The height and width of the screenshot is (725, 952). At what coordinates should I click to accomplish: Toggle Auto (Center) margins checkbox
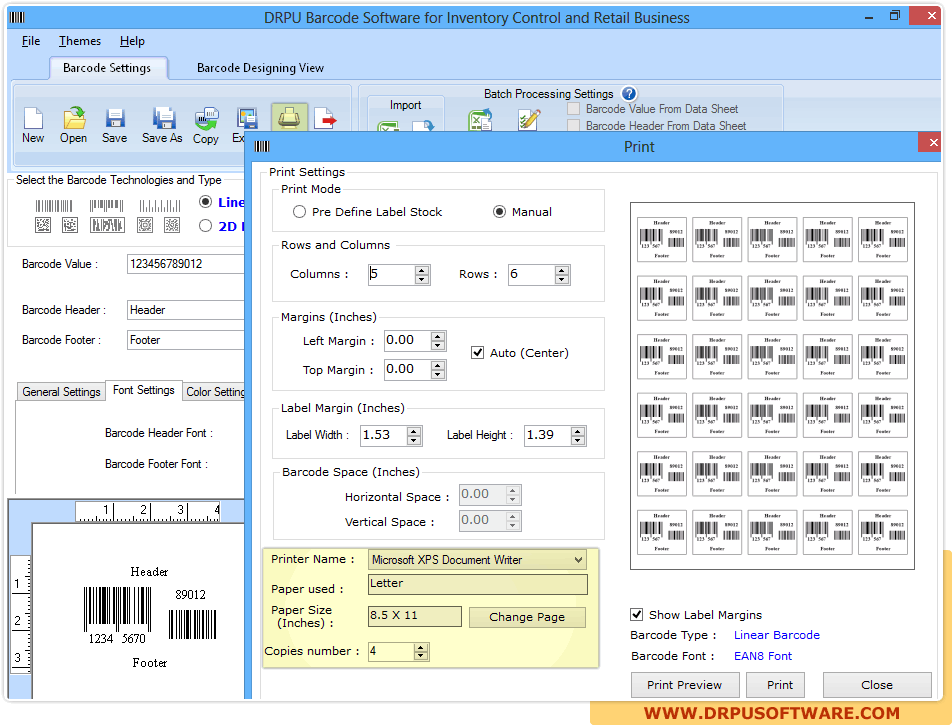click(477, 353)
